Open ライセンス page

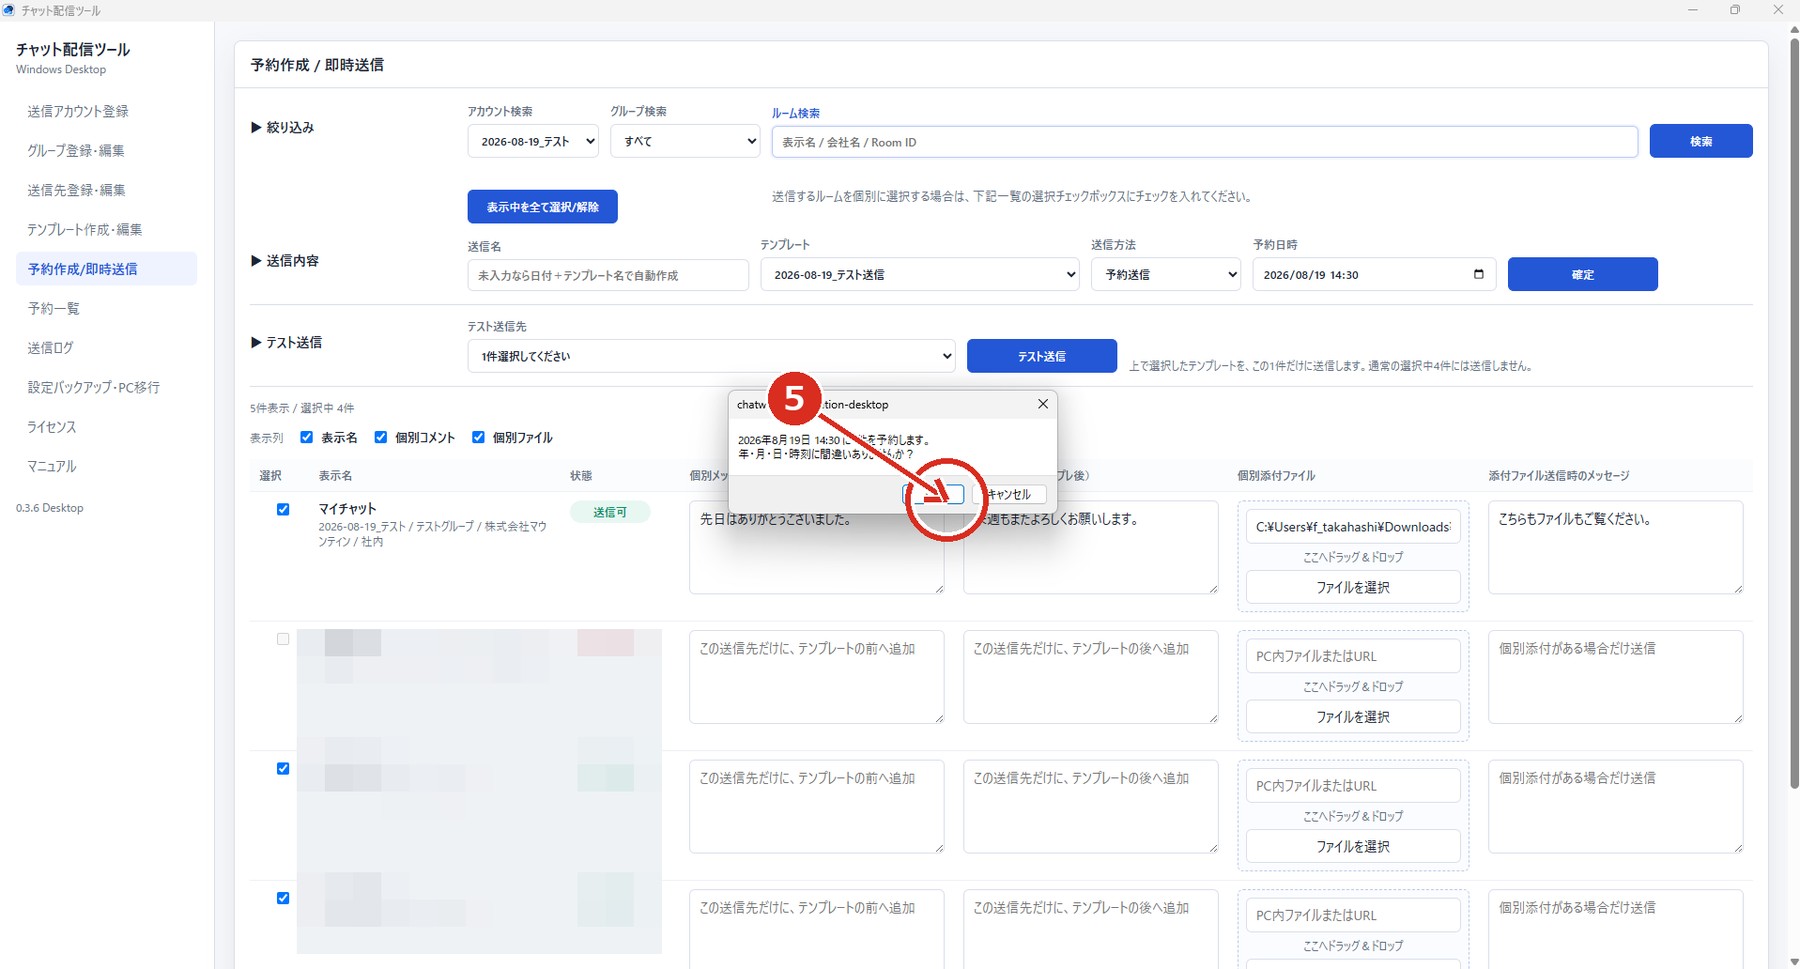click(x=52, y=427)
